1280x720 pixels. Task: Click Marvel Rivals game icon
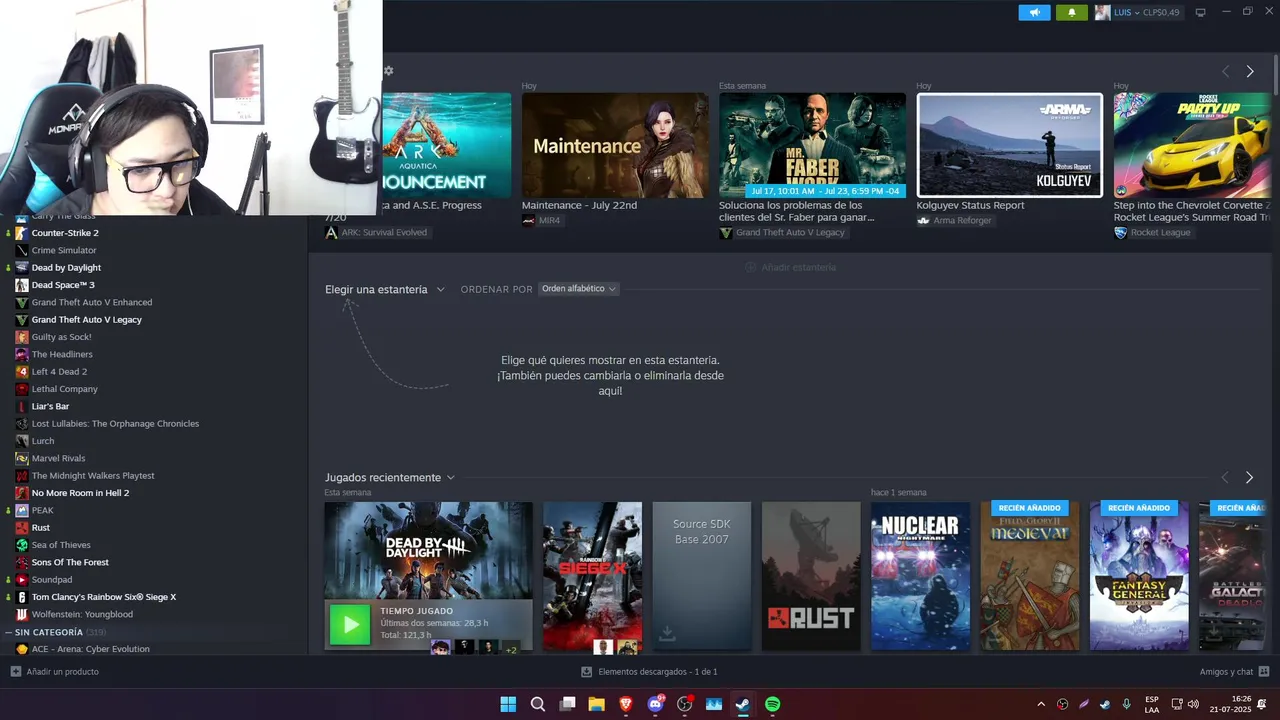pyautogui.click(x=22, y=458)
